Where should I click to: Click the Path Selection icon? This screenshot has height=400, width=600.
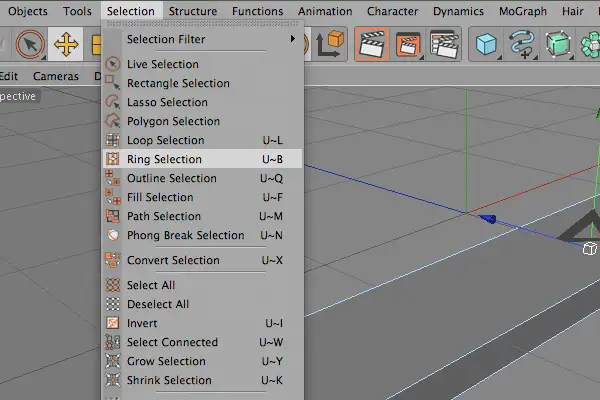coord(112,216)
